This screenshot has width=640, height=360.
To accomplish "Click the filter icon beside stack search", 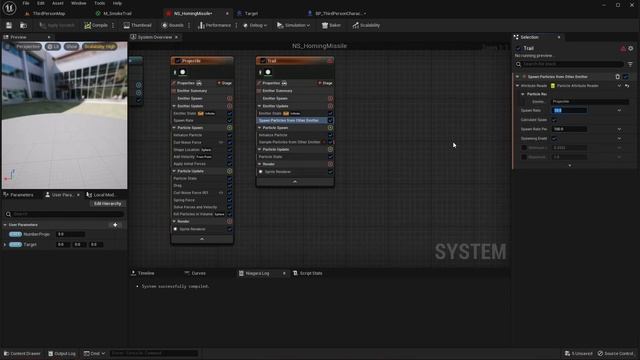I will tap(630, 64).
